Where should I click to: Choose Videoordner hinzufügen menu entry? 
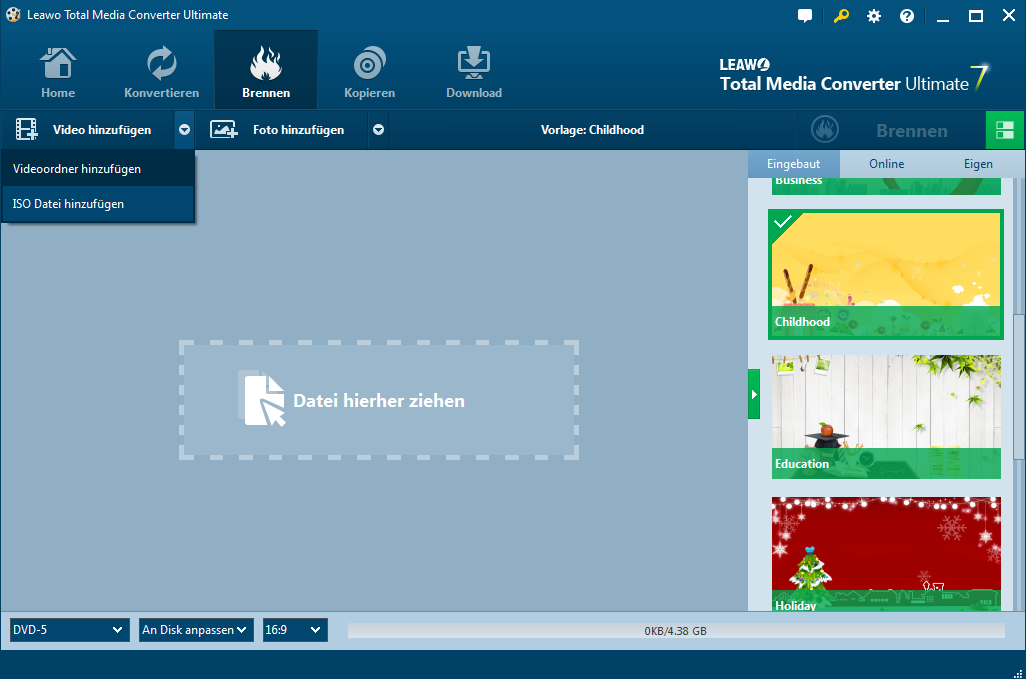(97, 169)
